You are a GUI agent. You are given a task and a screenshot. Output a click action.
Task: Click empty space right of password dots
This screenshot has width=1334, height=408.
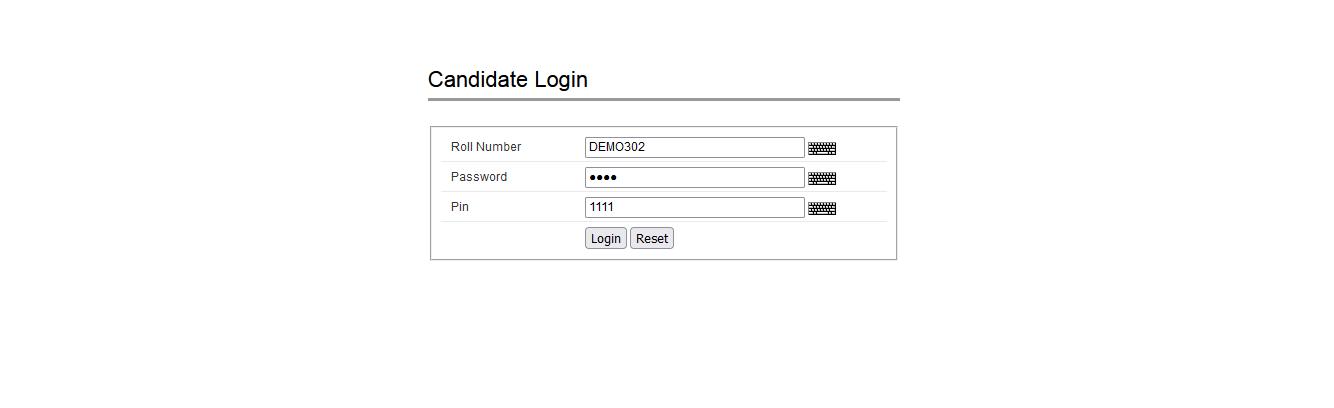pyautogui.click(x=710, y=177)
